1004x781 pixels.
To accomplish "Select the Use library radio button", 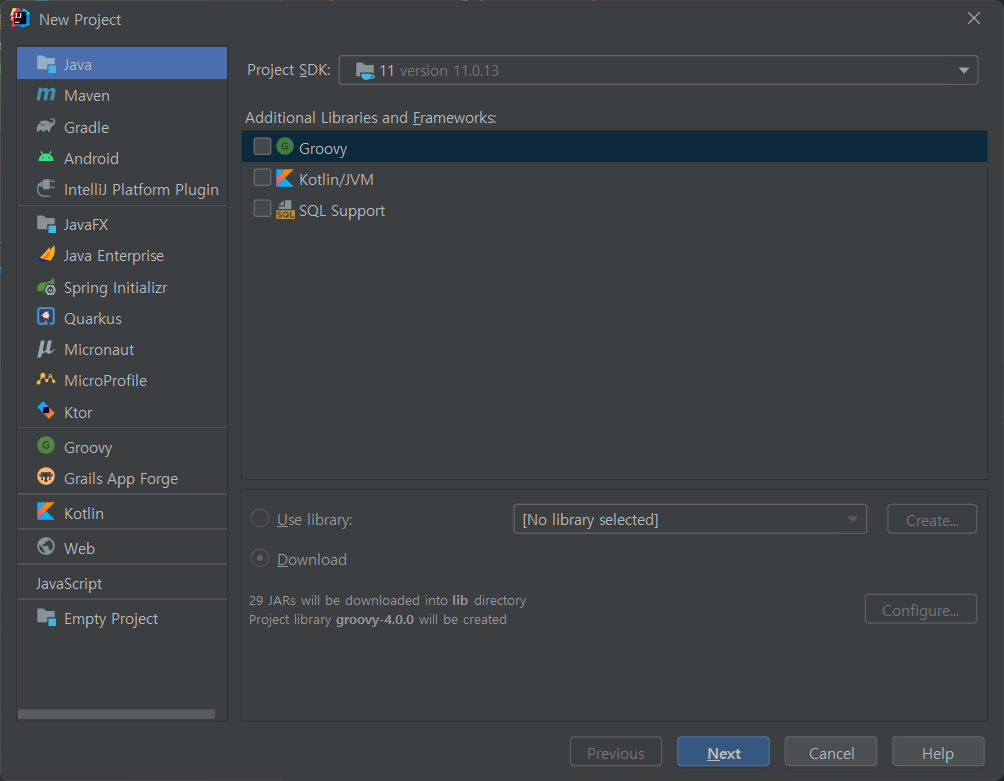I will [260, 519].
